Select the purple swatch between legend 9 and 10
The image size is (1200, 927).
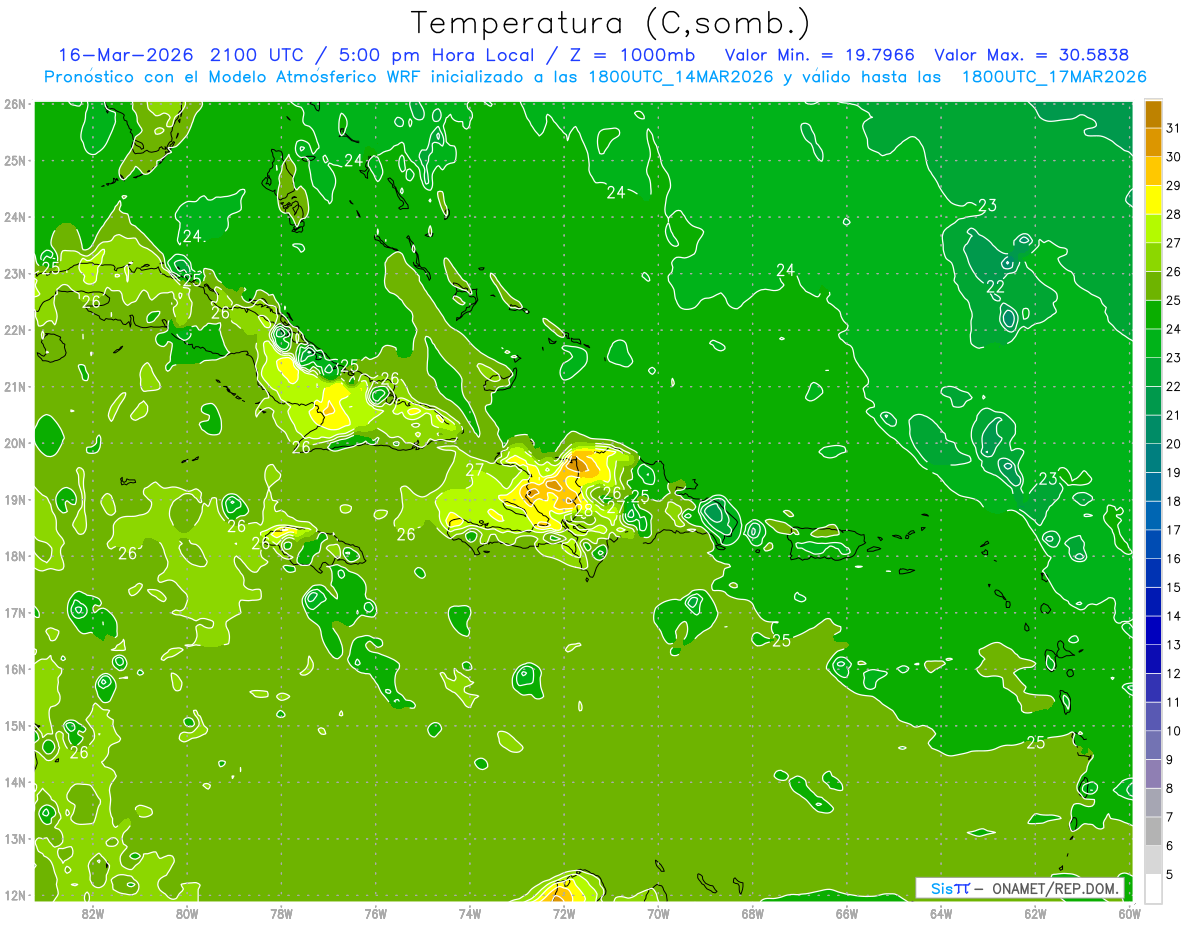[x=1153, y=744]
